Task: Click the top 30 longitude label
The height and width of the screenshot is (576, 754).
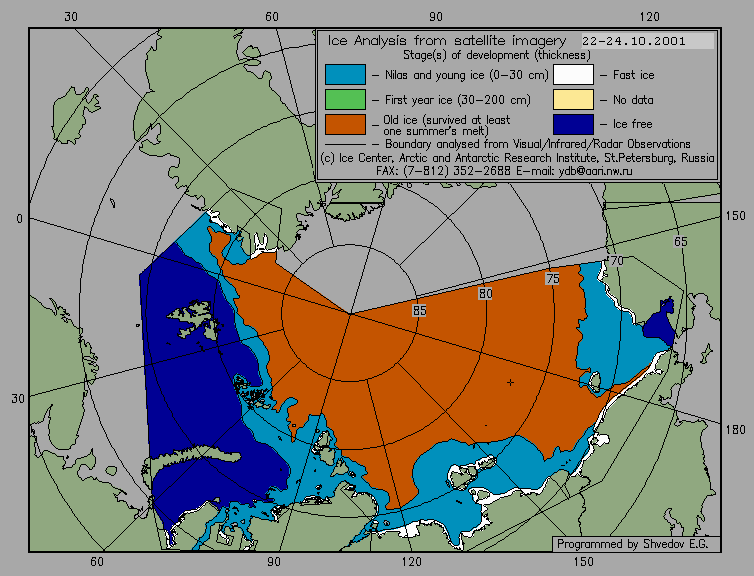Action: click(71, 17)
